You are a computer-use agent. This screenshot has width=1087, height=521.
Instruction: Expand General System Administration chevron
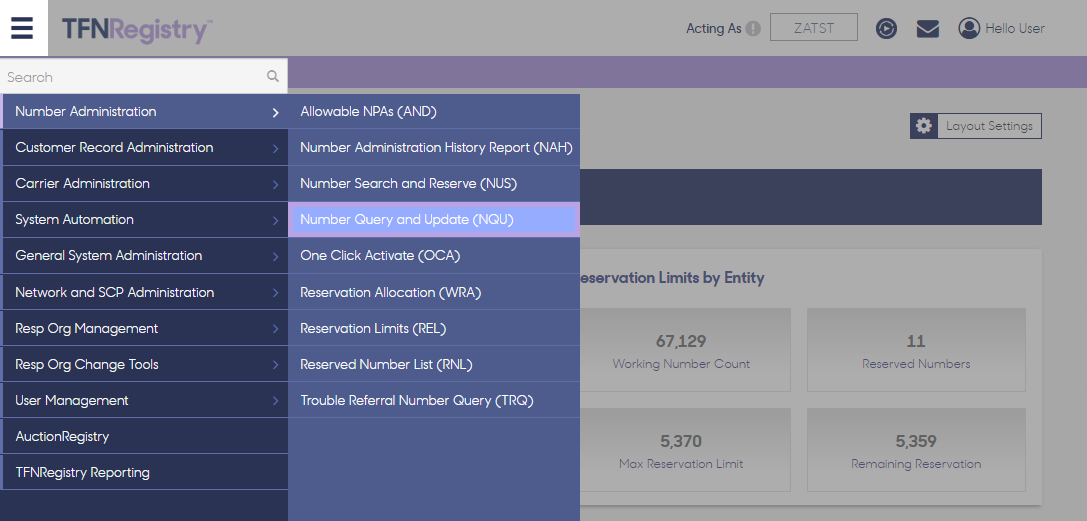click(275, 256)
